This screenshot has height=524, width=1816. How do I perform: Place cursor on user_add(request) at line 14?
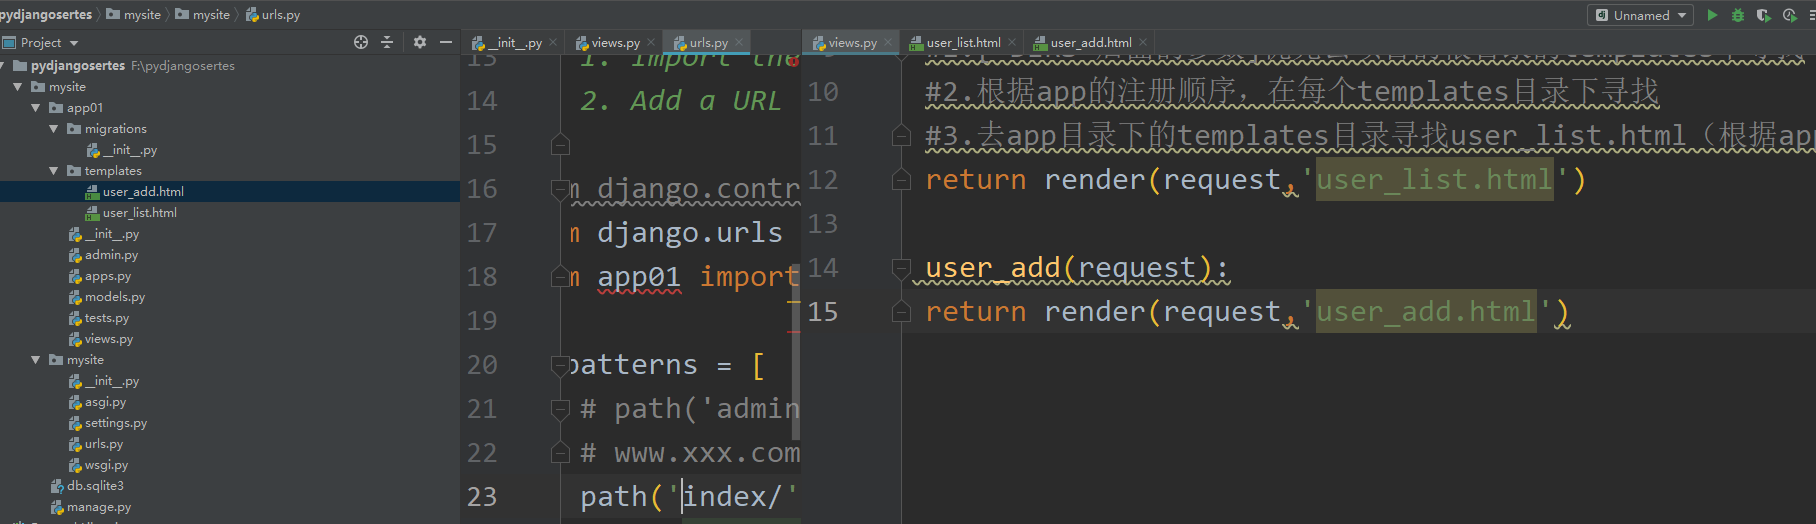click(1075, 268)
